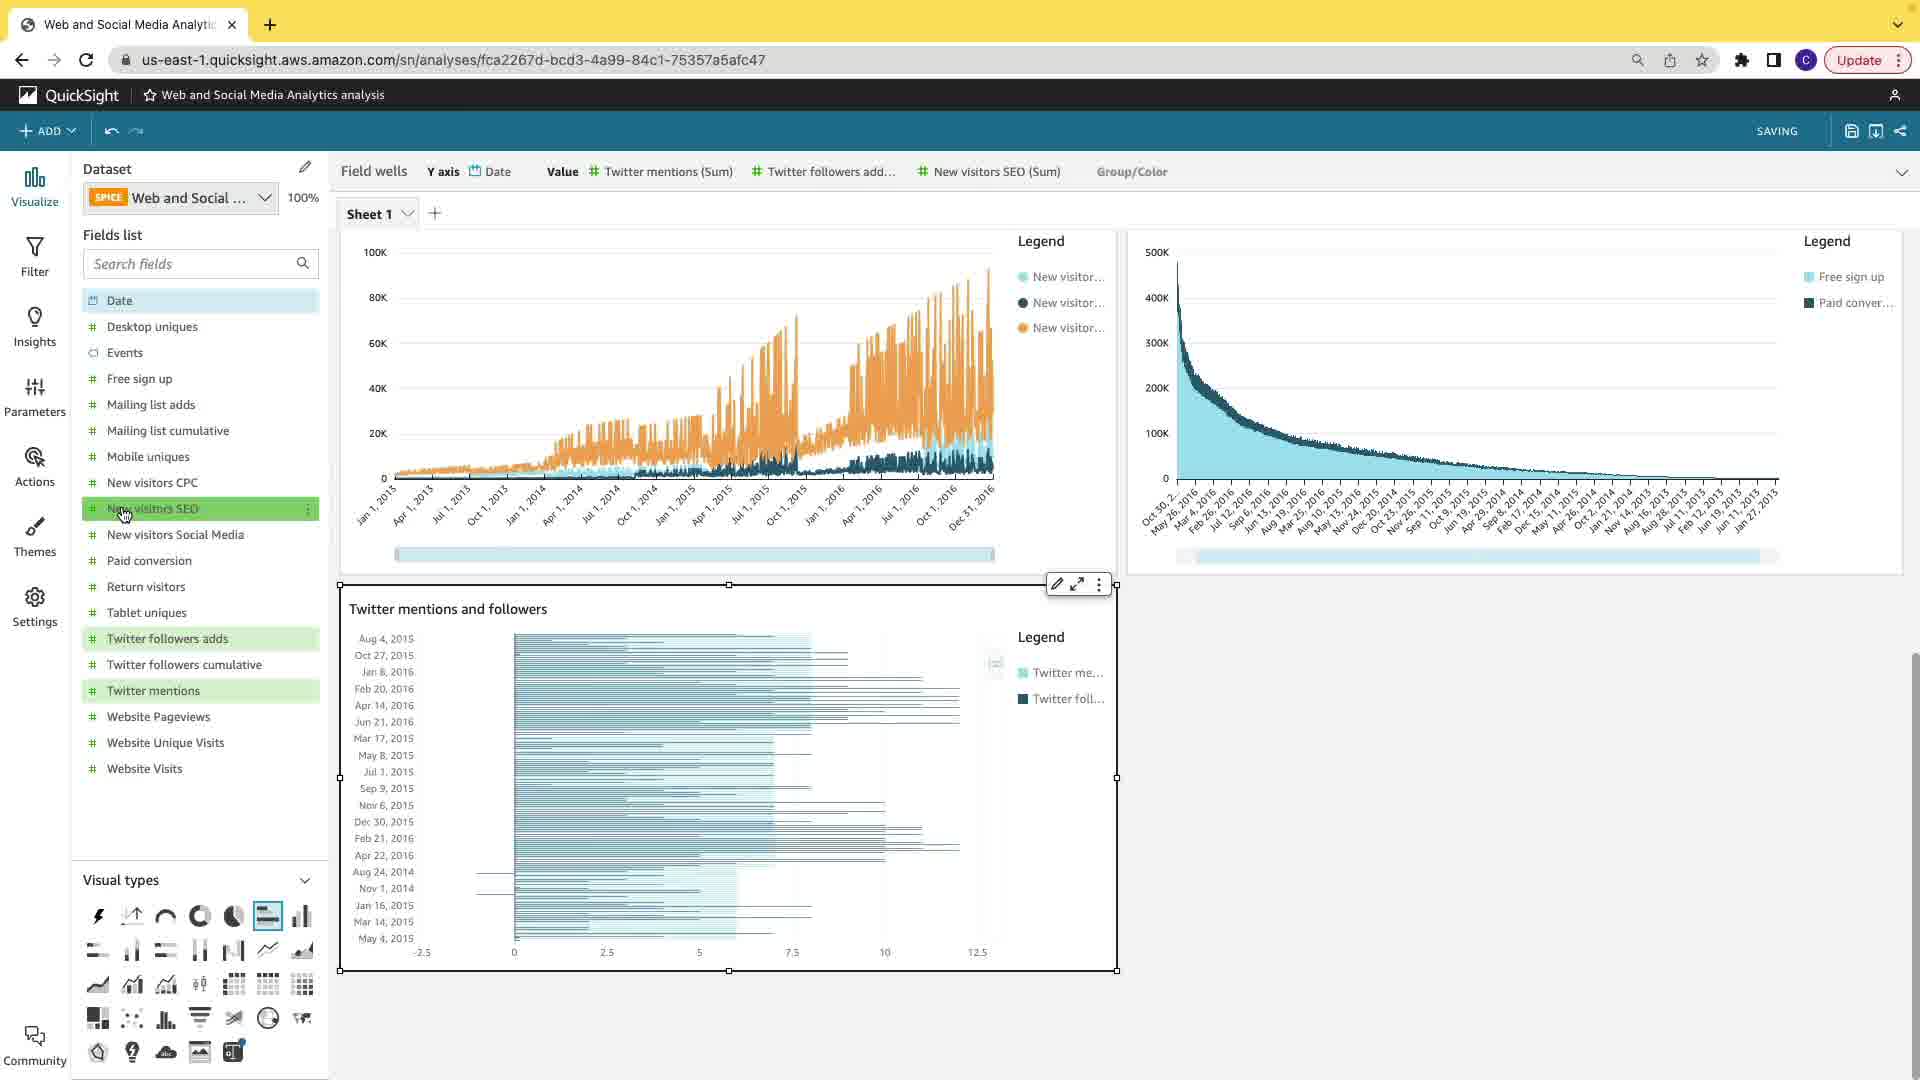Collapse the Visual types panel

(305, 881)
